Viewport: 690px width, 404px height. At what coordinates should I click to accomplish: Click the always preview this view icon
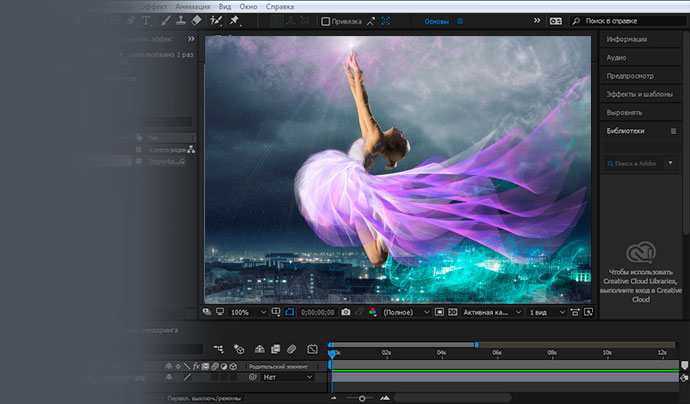pos(207,312)
